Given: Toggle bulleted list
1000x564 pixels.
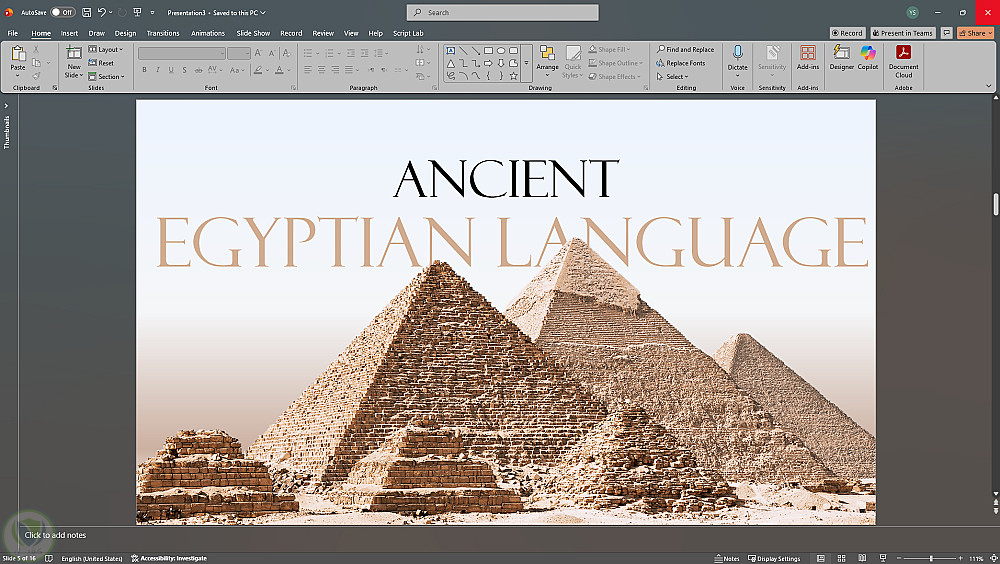Looking at the screenshot, I should (308, 53).
